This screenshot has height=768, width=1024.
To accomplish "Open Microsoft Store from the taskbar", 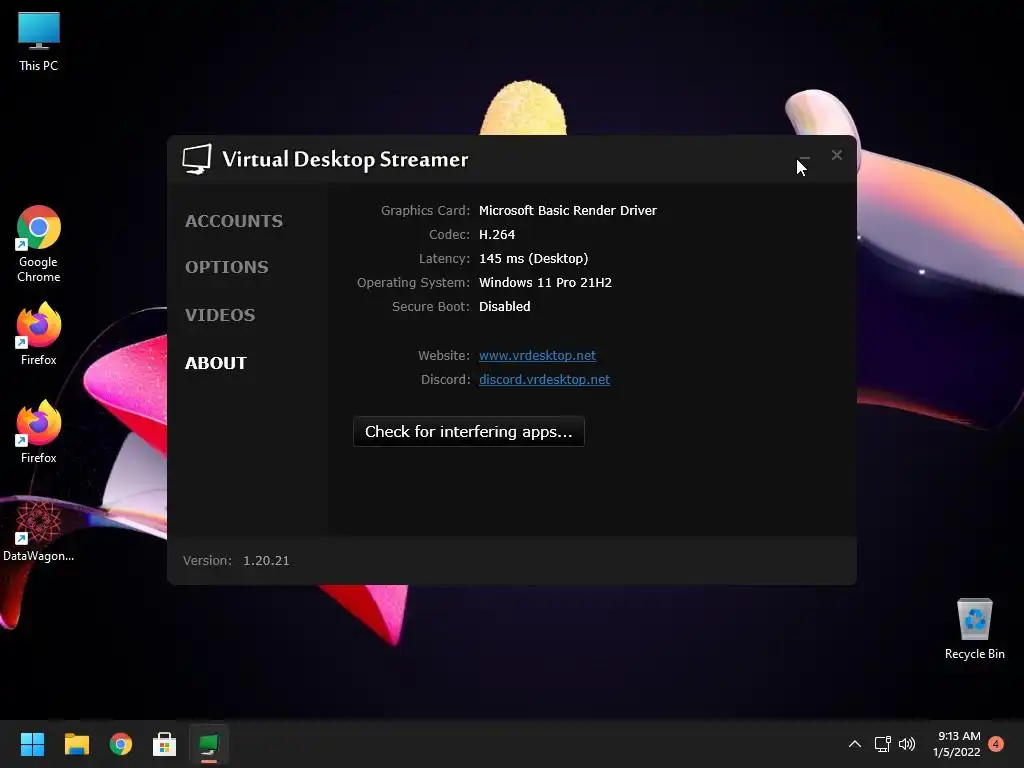I will [165, 744].
